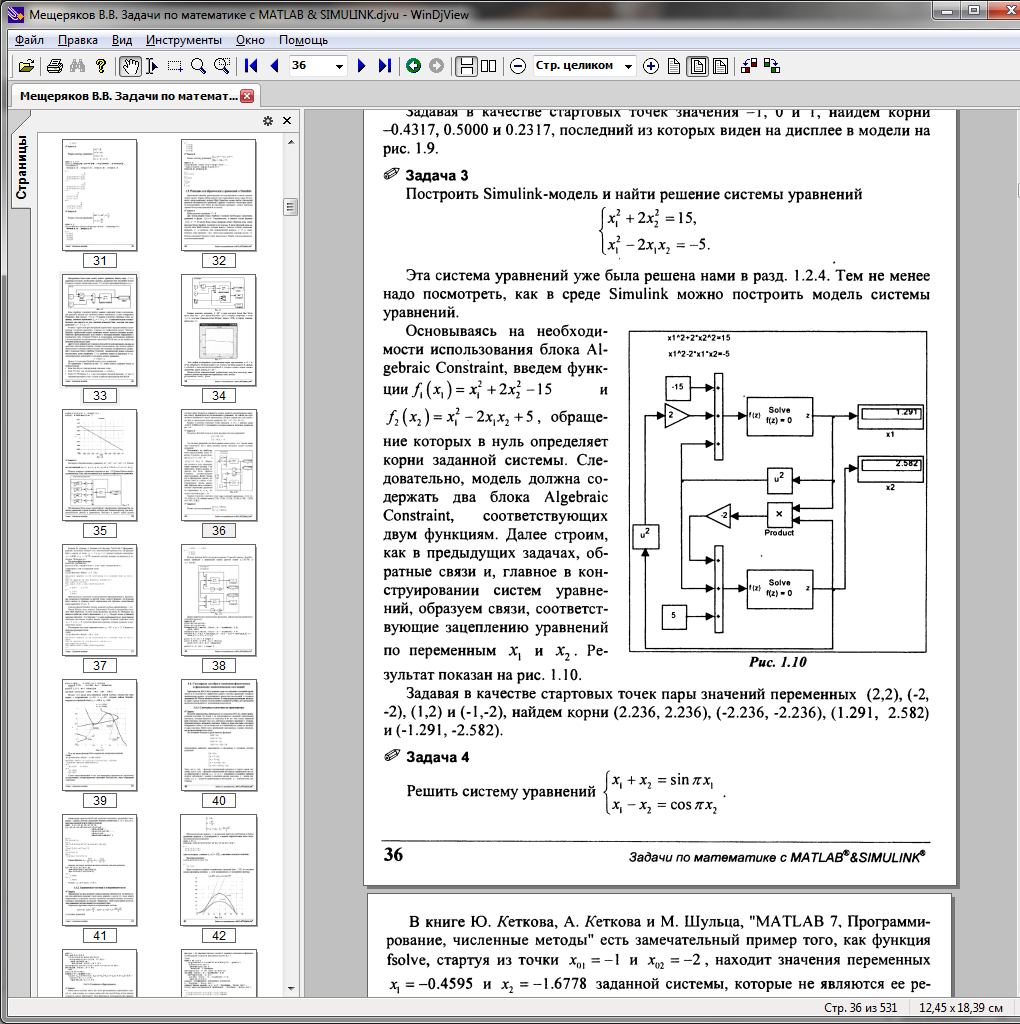Screen dimensions: 1020x1024
Task: Select the text selection cursor tool
Action: (152, 66)
